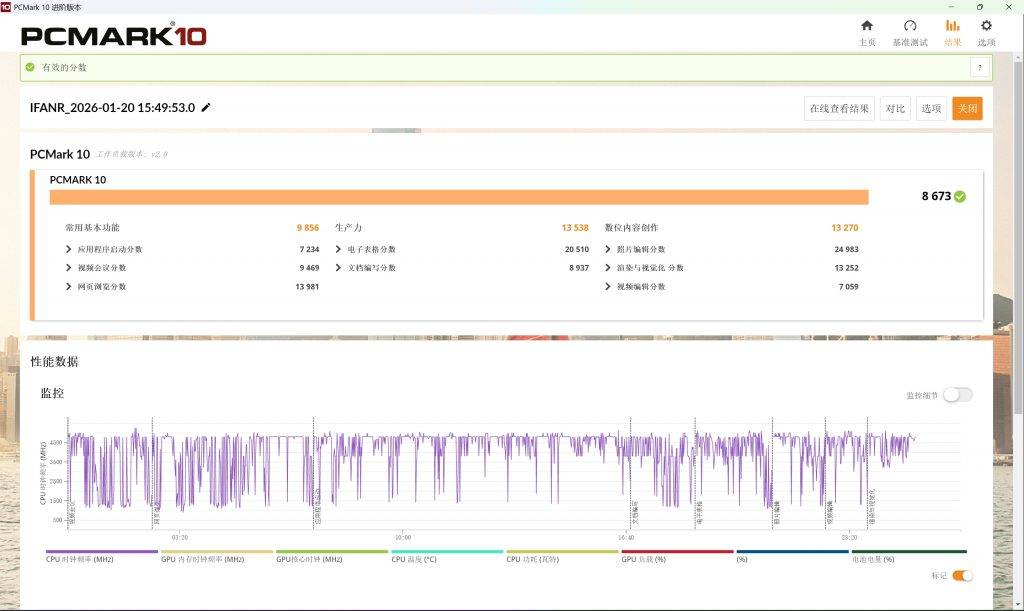Image resolution: width=1024 pixels, height=611 pixels.
Task: Open the 主页 home icon
Action: click(866, 26)
